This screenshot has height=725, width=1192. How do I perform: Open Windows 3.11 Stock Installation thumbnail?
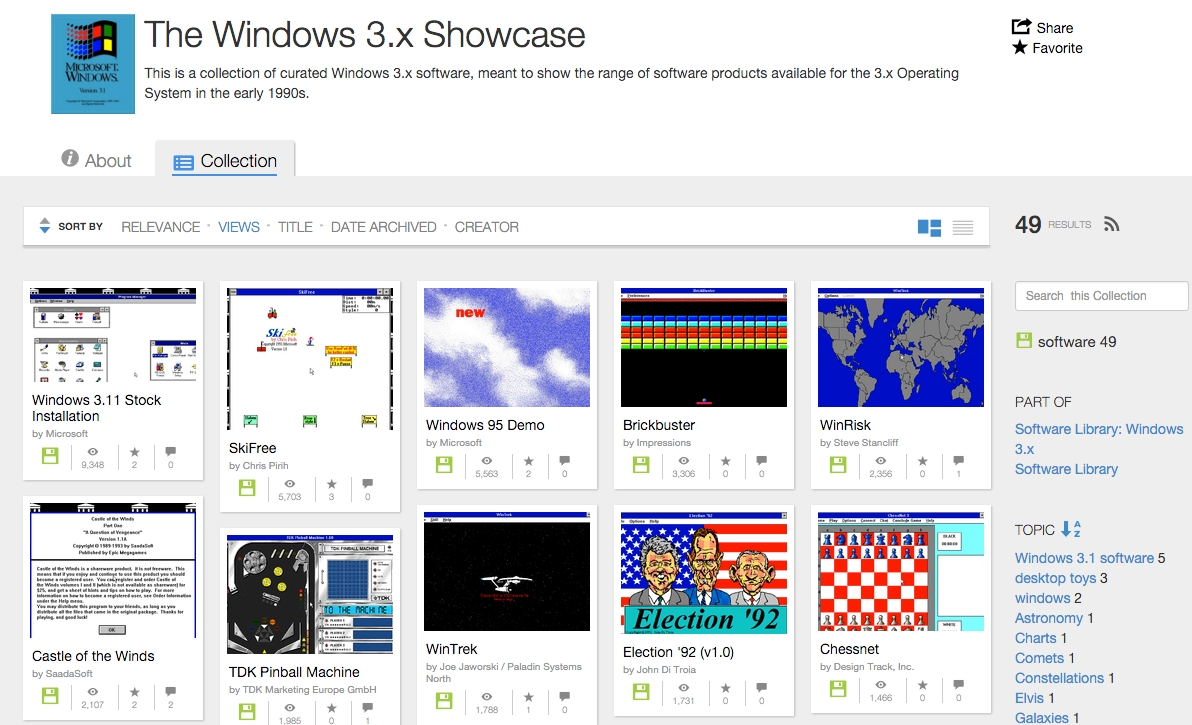tap(113, 334)
